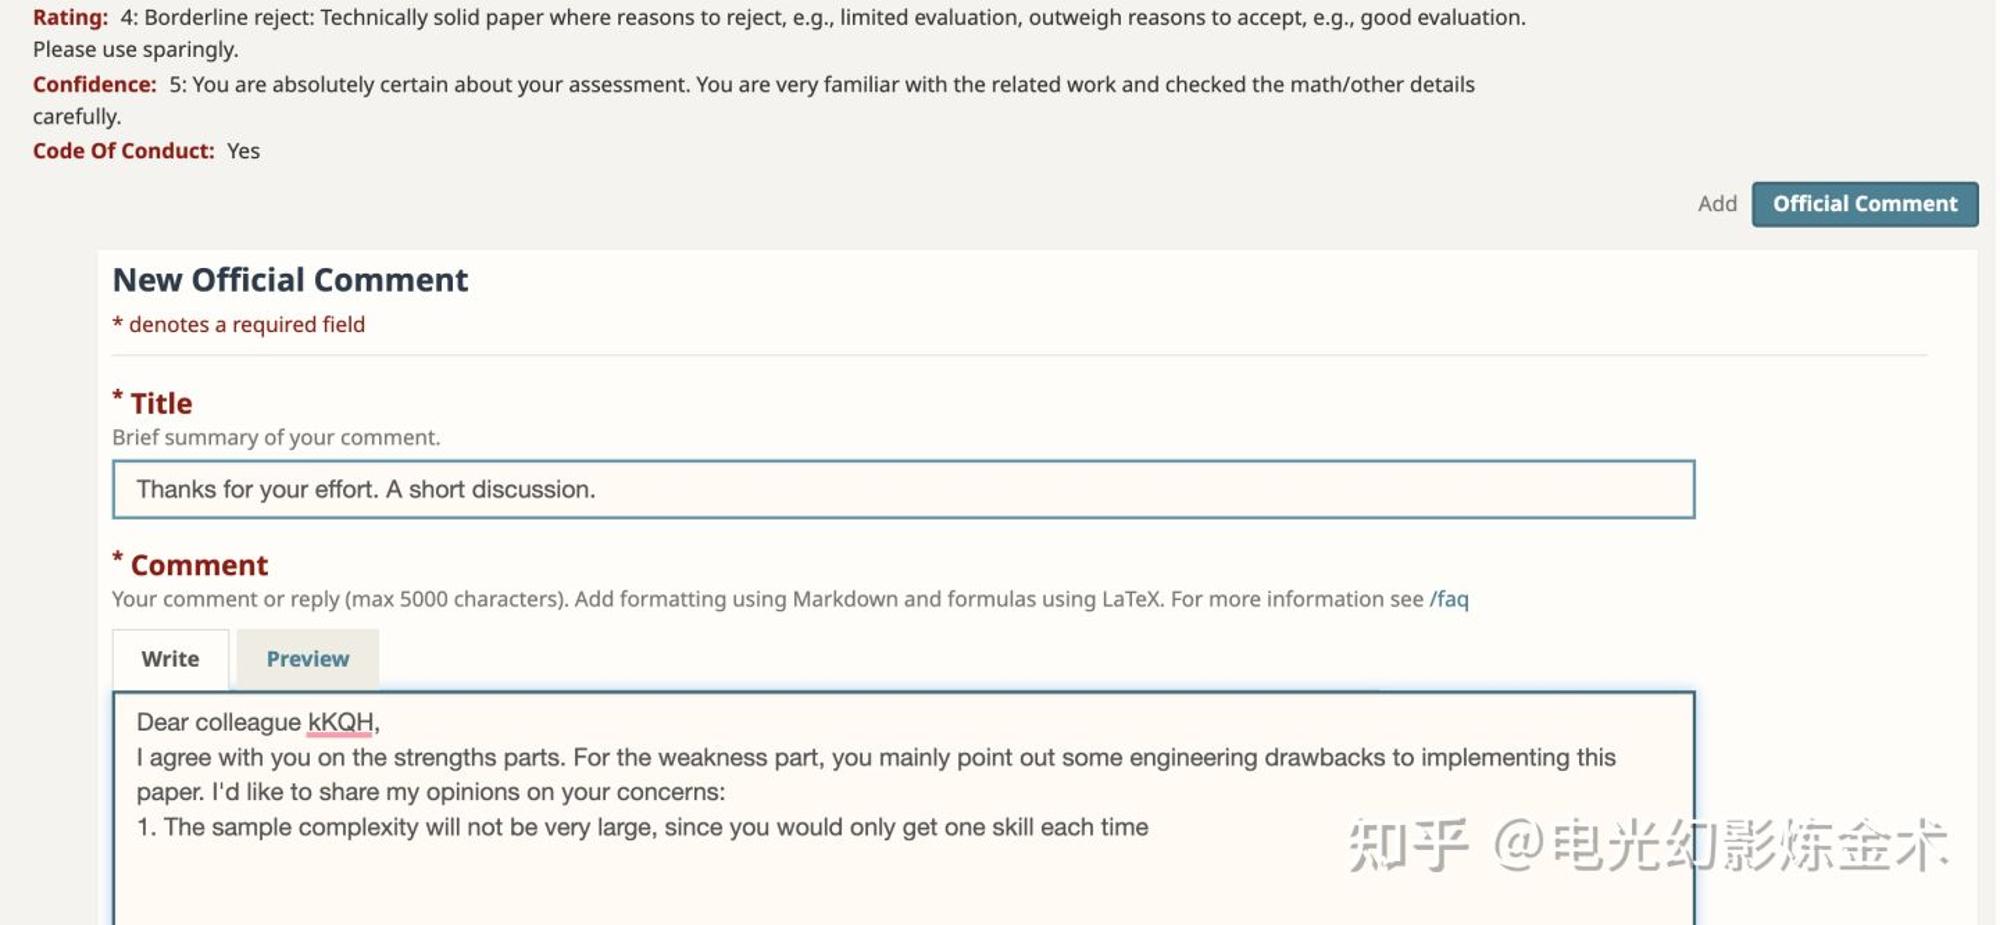2000x925 pixels.
Task: Place cursor in the 'sample complexity' line
Action: pos(642,827)
